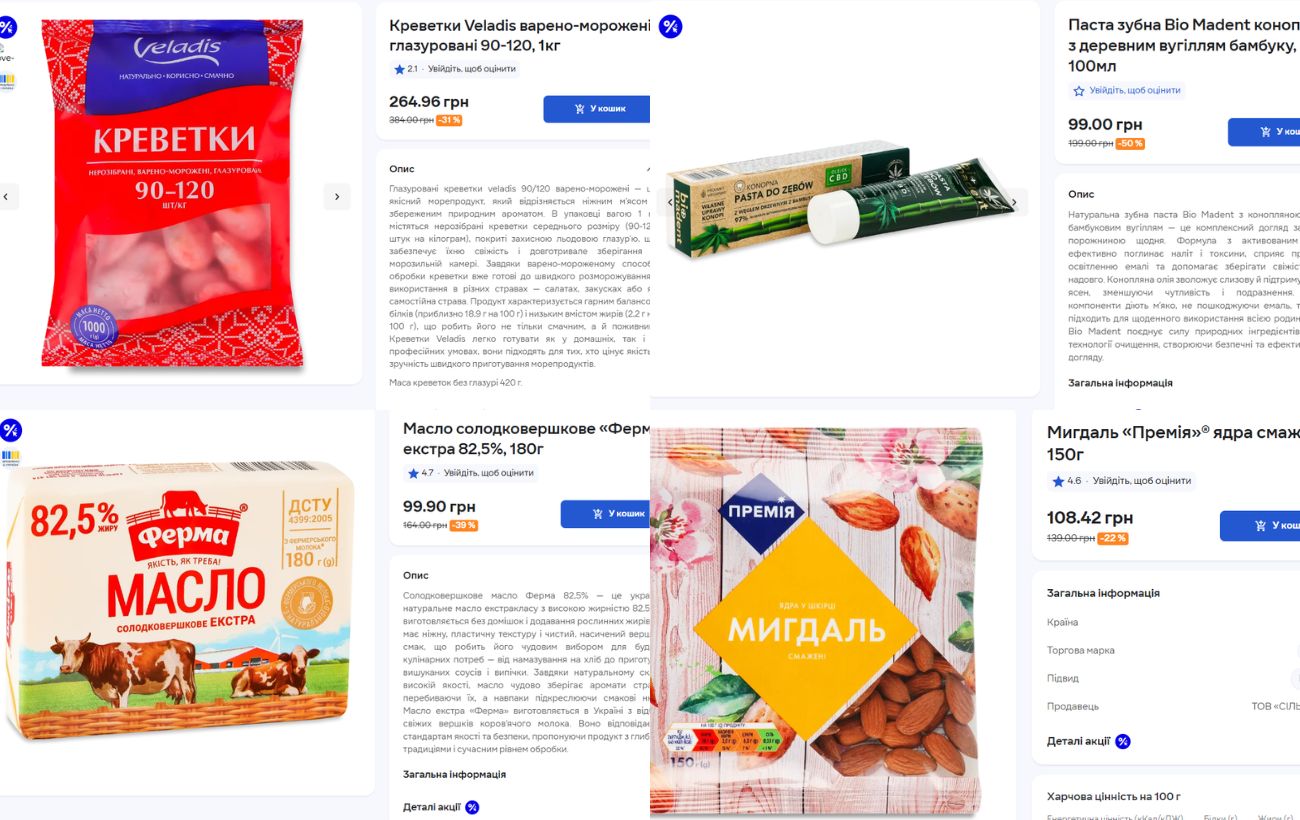Screen dimensions: 1300x820
Task: Add Veladis shrimp to cart
Action: (598, 109)
